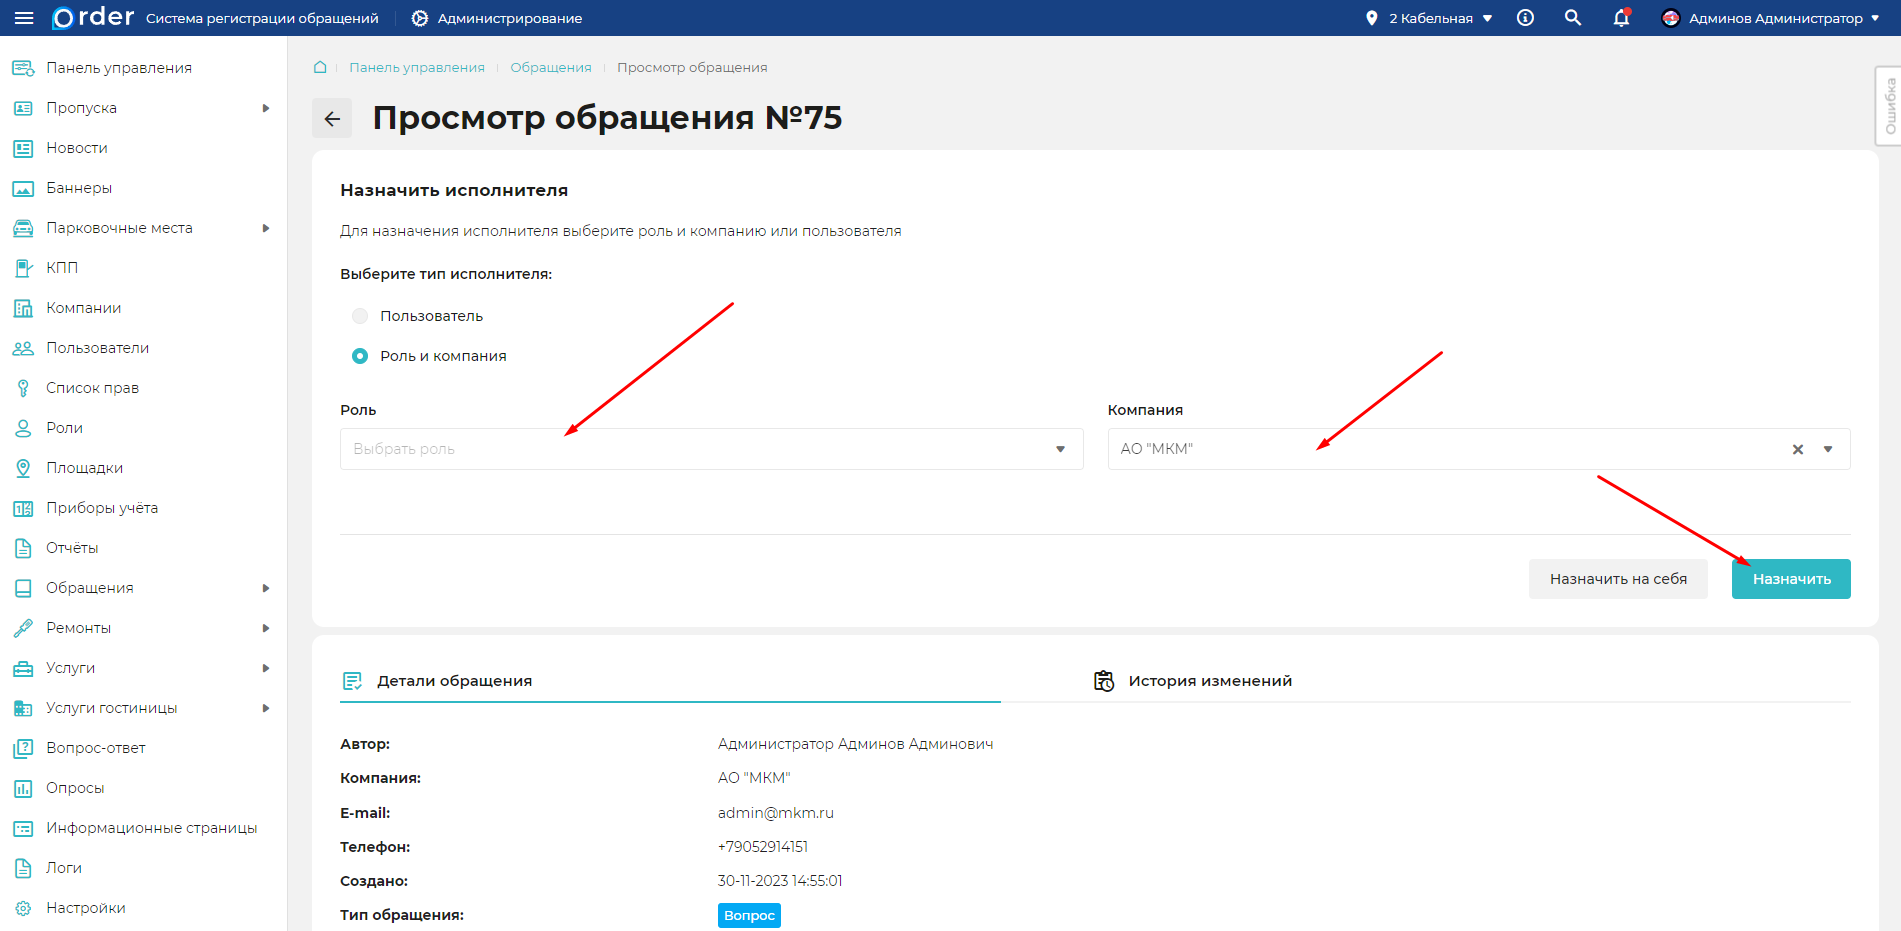Open the Обращения breadcrumb link

click(550, 67)
